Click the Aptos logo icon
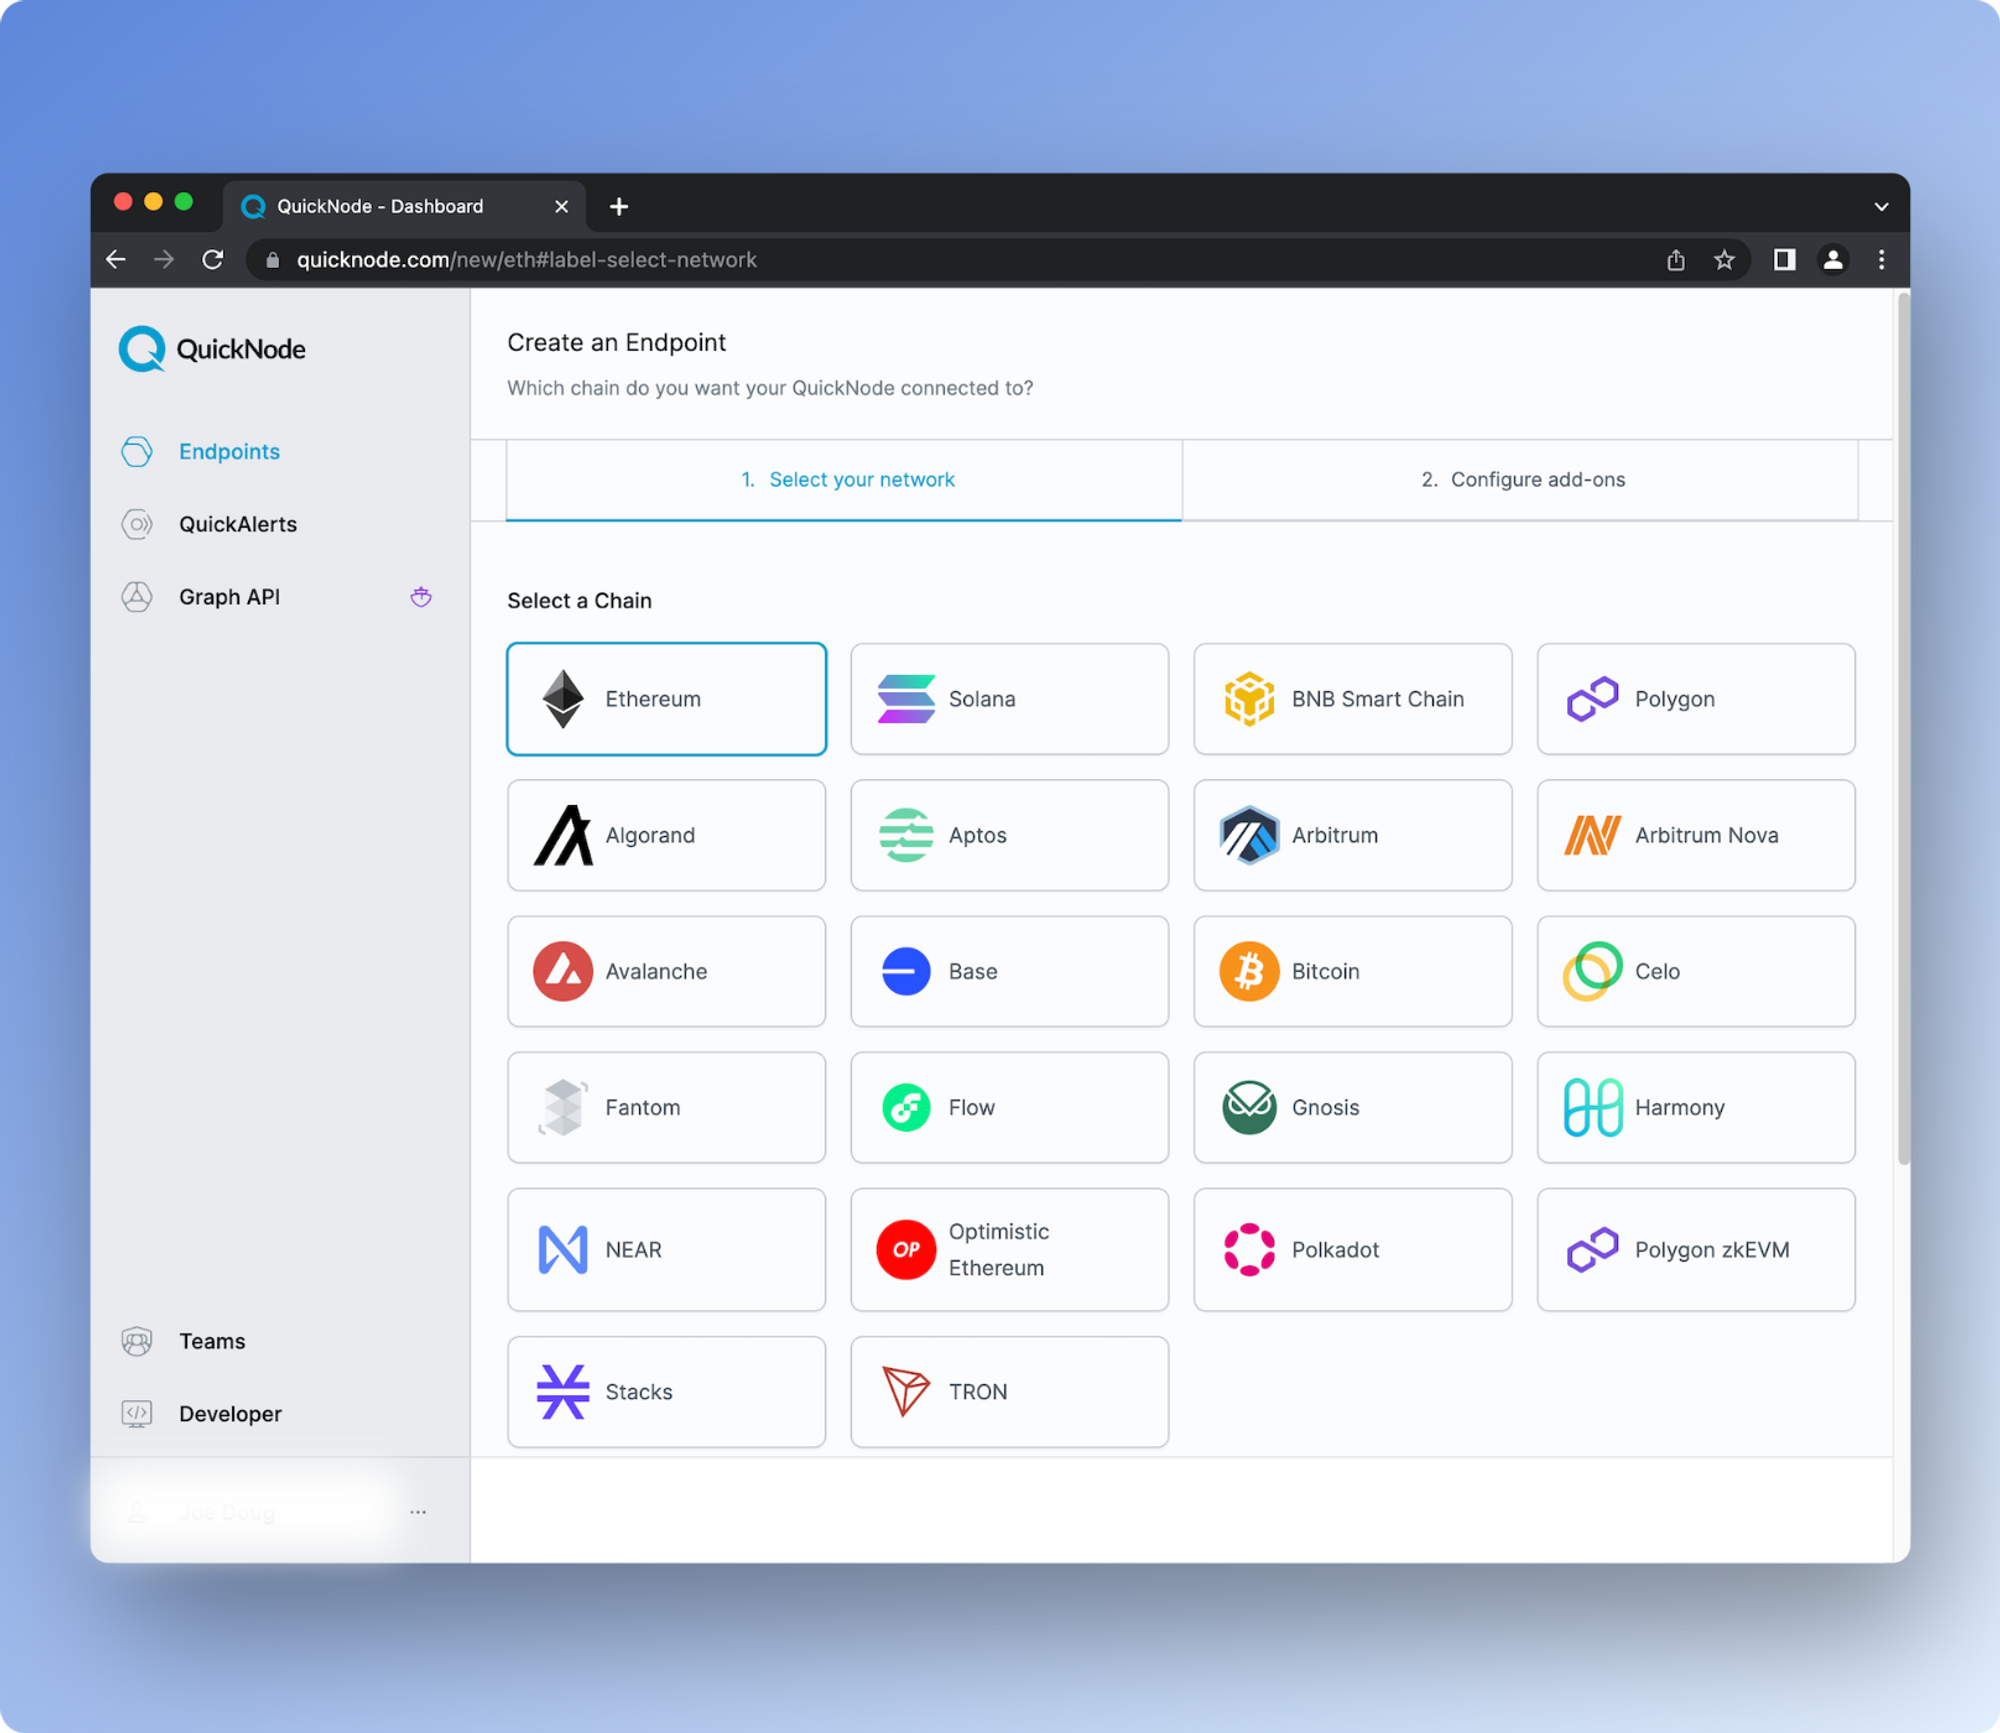 pos(906,835)
